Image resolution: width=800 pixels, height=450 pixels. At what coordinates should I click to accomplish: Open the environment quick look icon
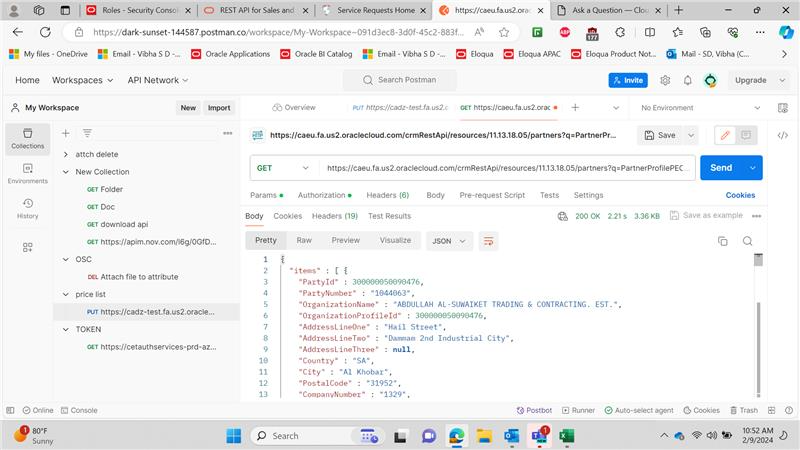782,108
